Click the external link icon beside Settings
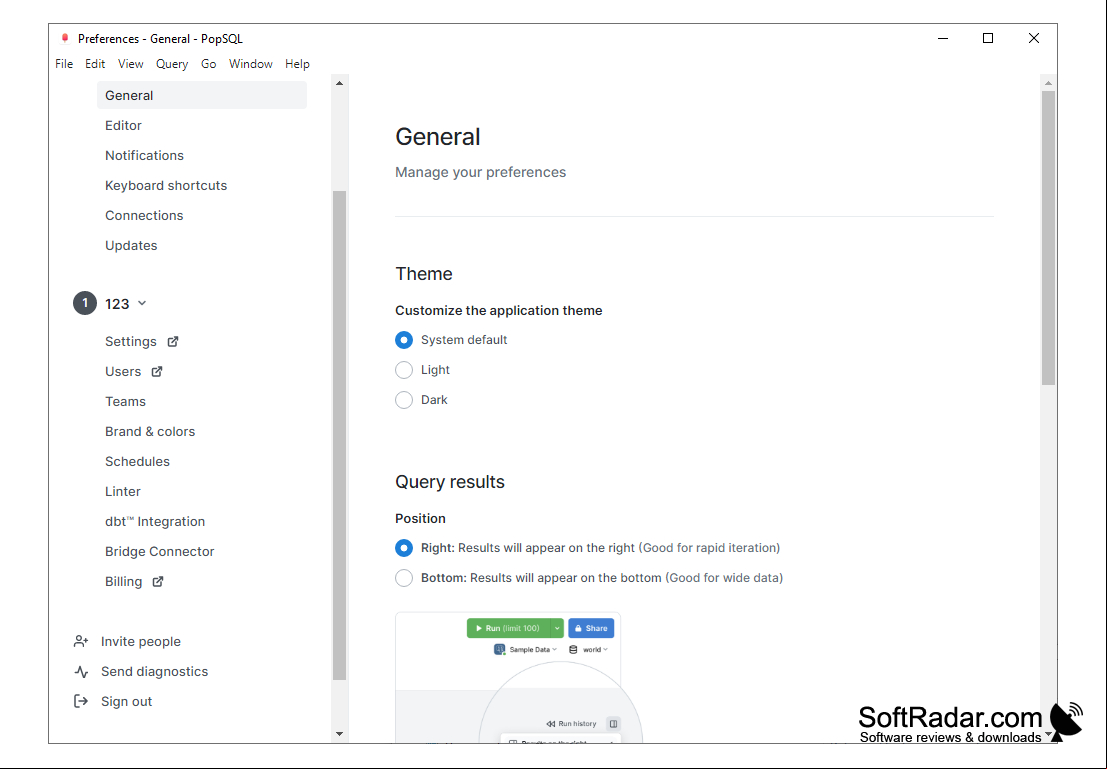This screenshot has height=769, width=1107. click(173, 342)
